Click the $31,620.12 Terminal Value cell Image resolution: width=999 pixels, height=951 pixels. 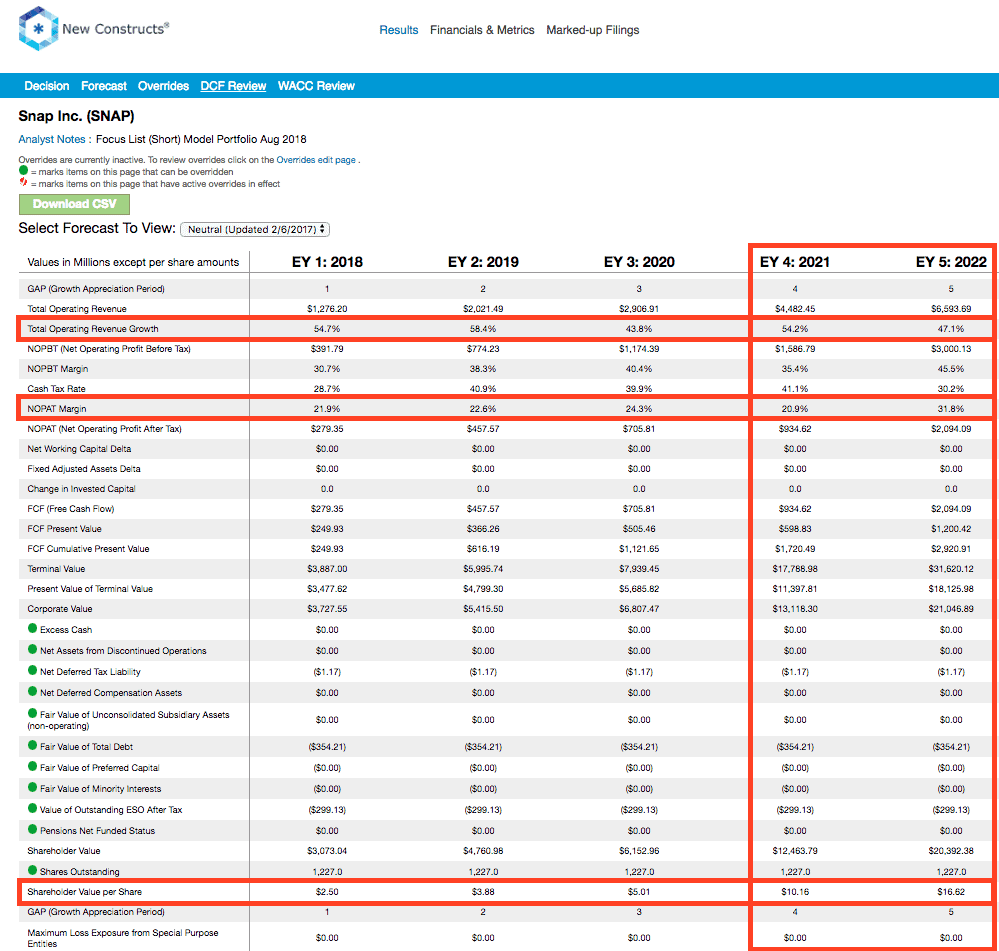[x=951, y=569]
